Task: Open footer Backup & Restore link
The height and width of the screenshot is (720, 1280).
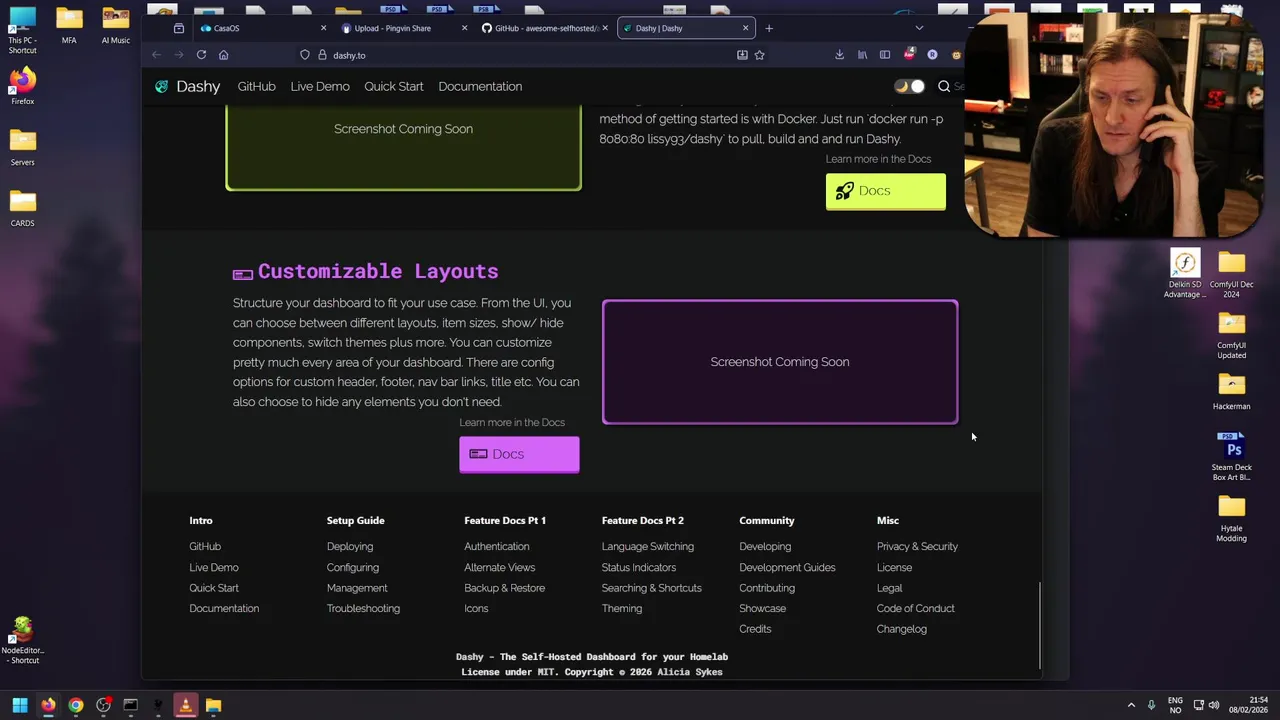Action: 504,588
